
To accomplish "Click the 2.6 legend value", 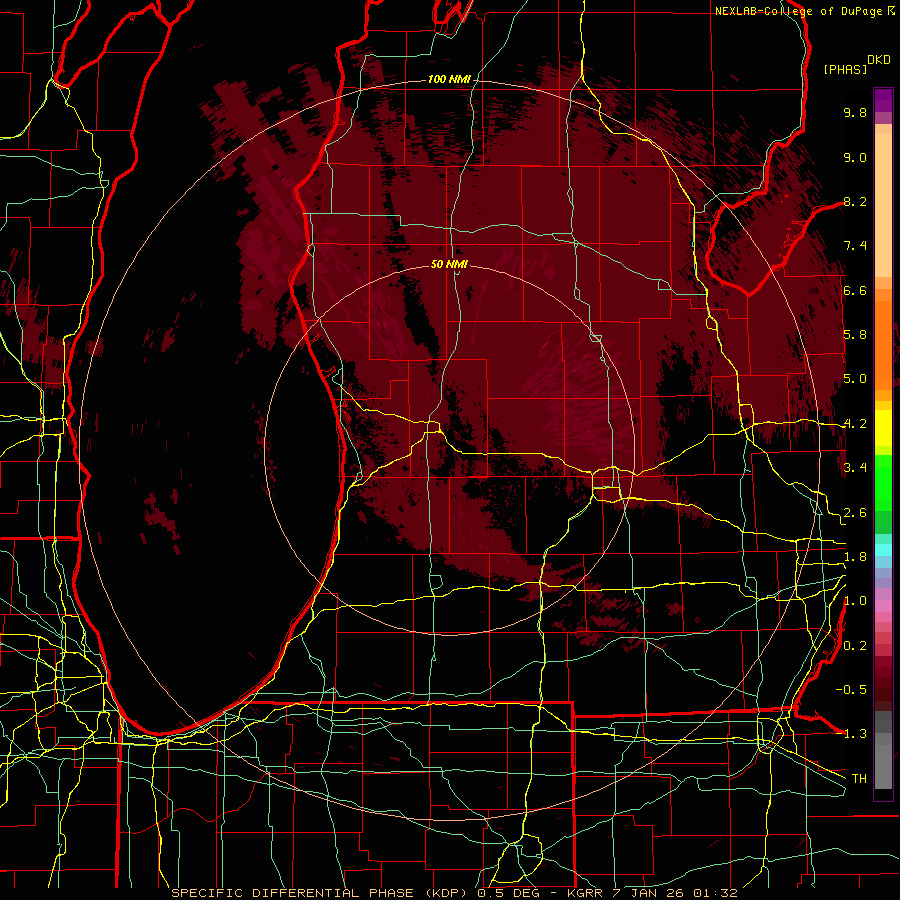I will tap(855, 513).
